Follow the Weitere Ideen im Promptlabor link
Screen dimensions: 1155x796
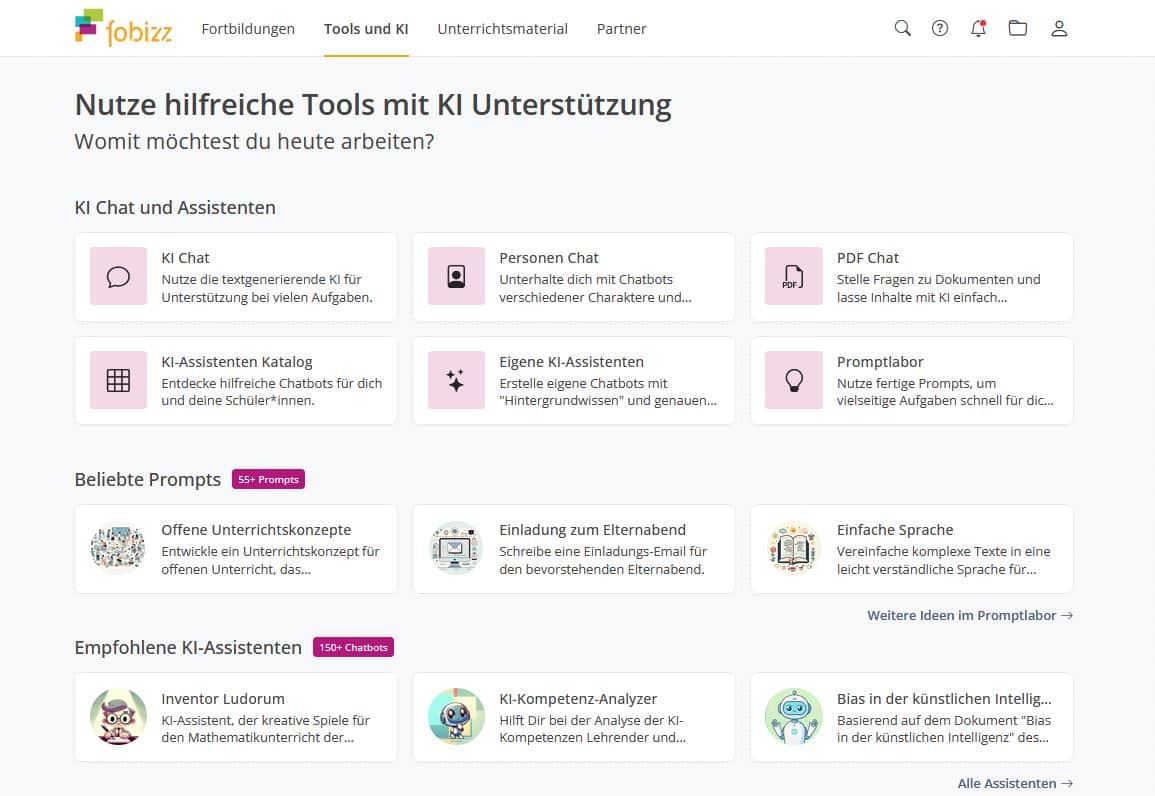[969, 616]
